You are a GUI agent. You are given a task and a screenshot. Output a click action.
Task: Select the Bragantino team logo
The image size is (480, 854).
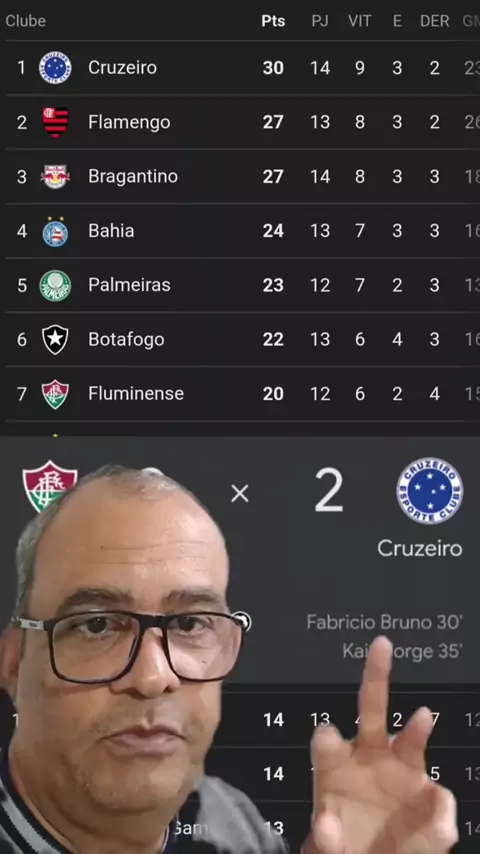click(55, 176)
